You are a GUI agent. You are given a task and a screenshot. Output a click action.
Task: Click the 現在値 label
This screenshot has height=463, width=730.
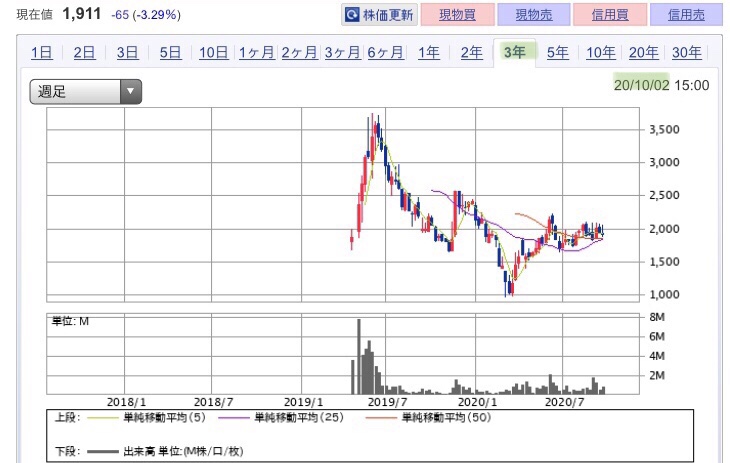point(34,15)
